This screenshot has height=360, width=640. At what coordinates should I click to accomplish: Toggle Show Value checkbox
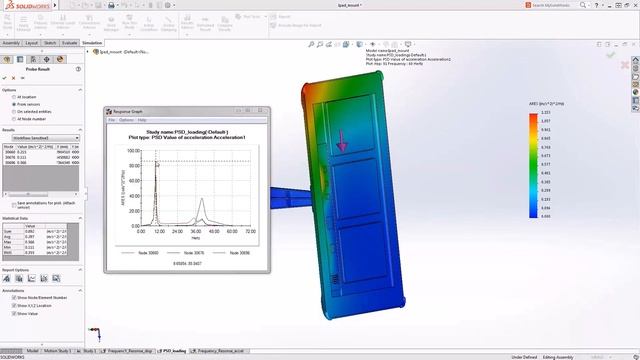pos(14,313)
